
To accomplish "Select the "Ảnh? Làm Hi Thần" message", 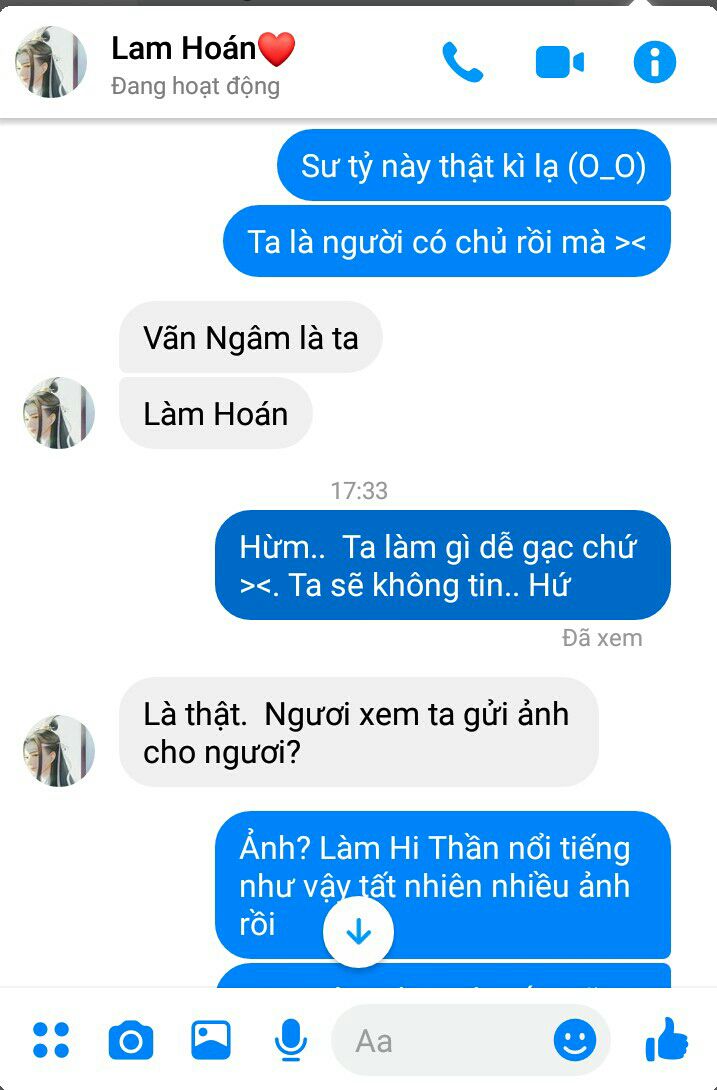I will click(442, 885).
